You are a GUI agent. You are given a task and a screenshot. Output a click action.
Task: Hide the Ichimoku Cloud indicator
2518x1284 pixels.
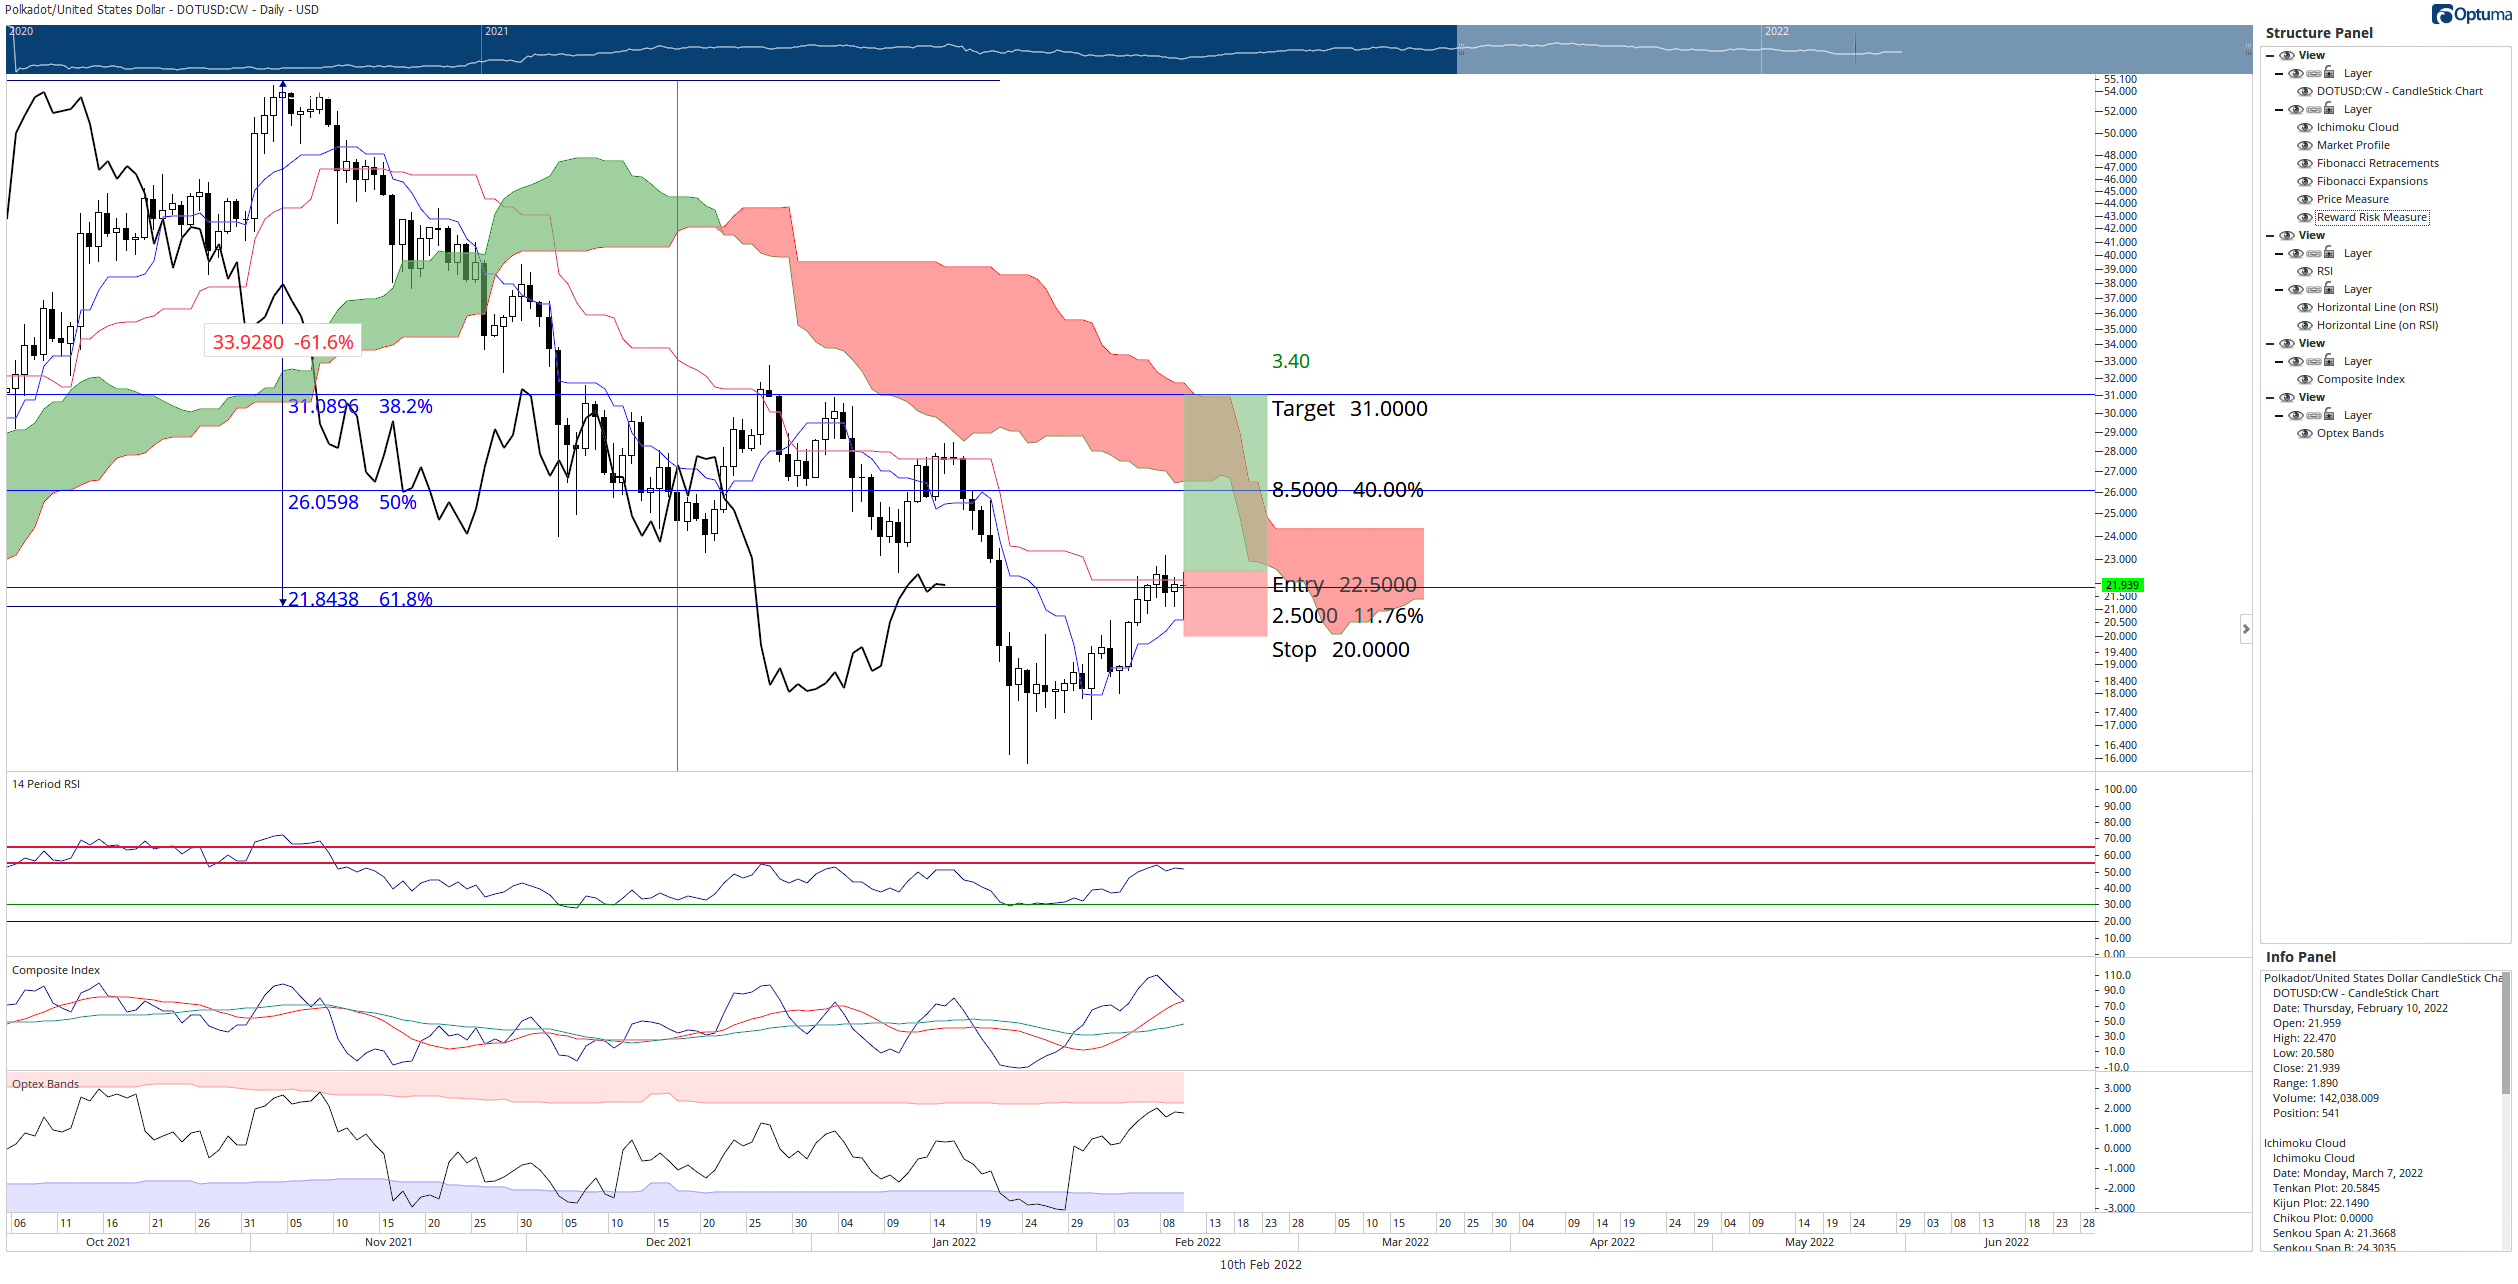(x=2305, y=127)
